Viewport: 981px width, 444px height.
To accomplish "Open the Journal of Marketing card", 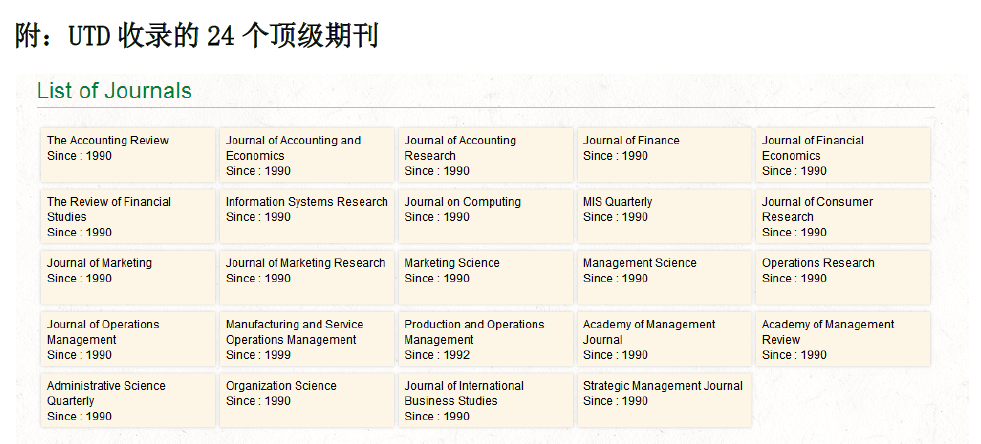I will pos(128,278).
